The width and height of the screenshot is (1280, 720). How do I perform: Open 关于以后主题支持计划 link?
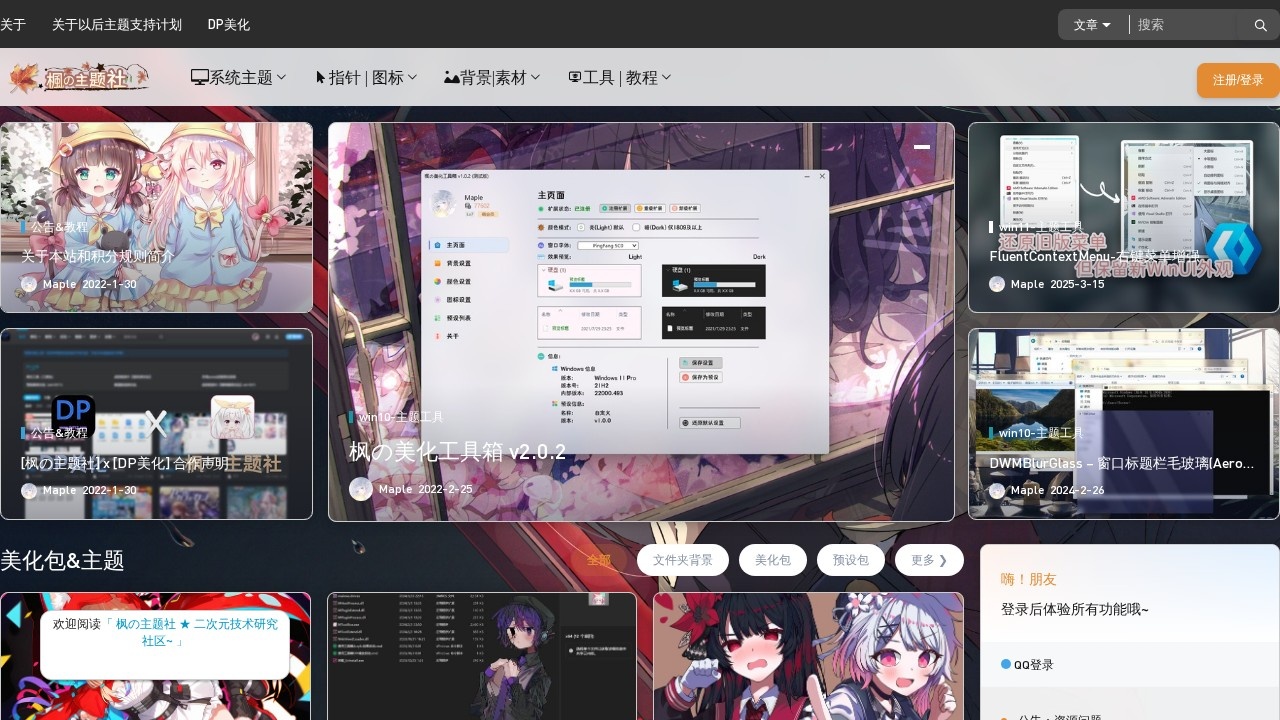[117, 24]
